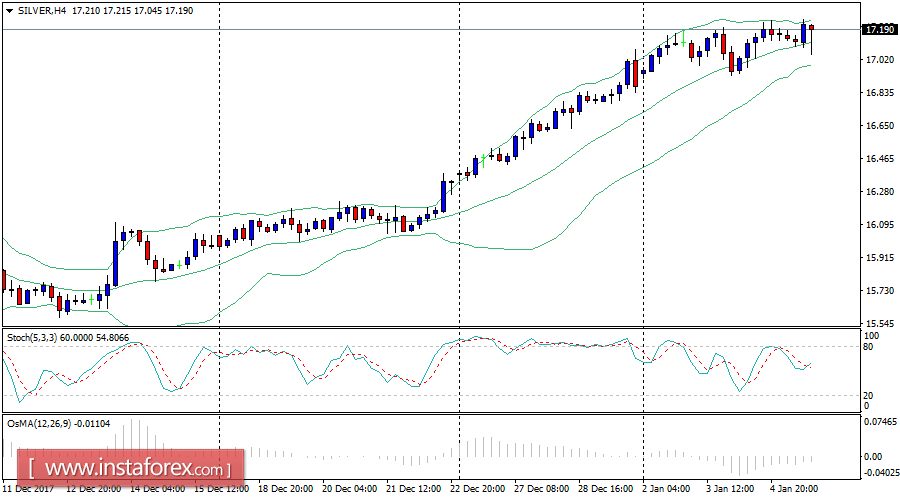Screen dimensions: 900x500
Task: Click the OsMA scale value 0.00
Action: point(873,457)
